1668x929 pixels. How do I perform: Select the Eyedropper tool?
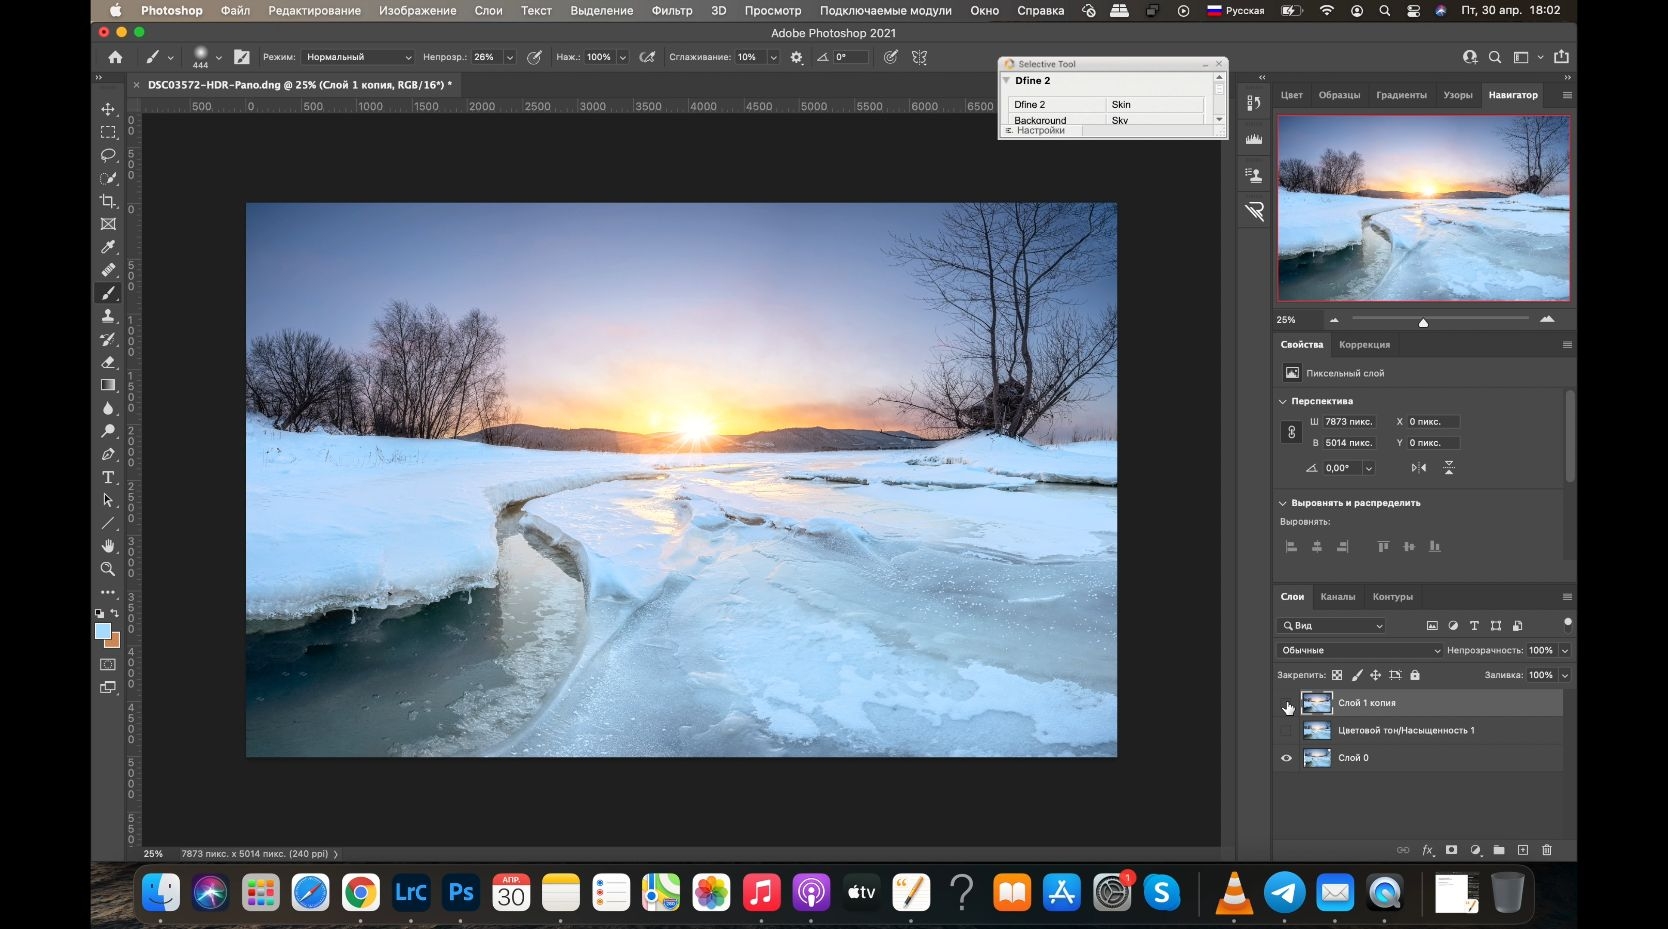click(108, 247)
